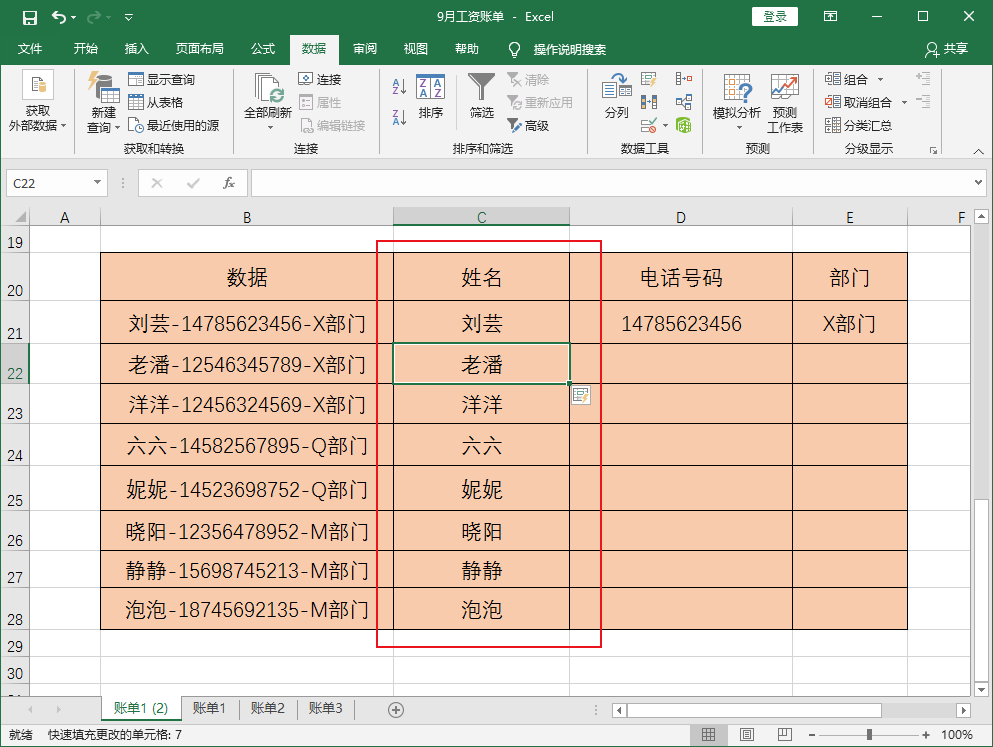Open the 账单3 sheet tab
993x747 pixels.
coord(325,708)
